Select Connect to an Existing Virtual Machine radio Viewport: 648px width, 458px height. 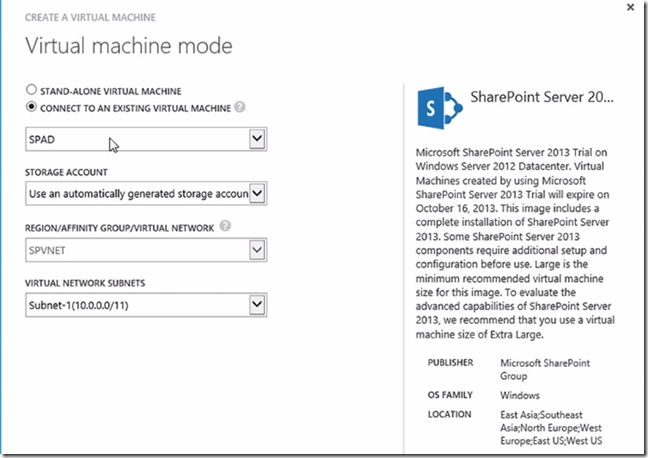coord(31,107)
